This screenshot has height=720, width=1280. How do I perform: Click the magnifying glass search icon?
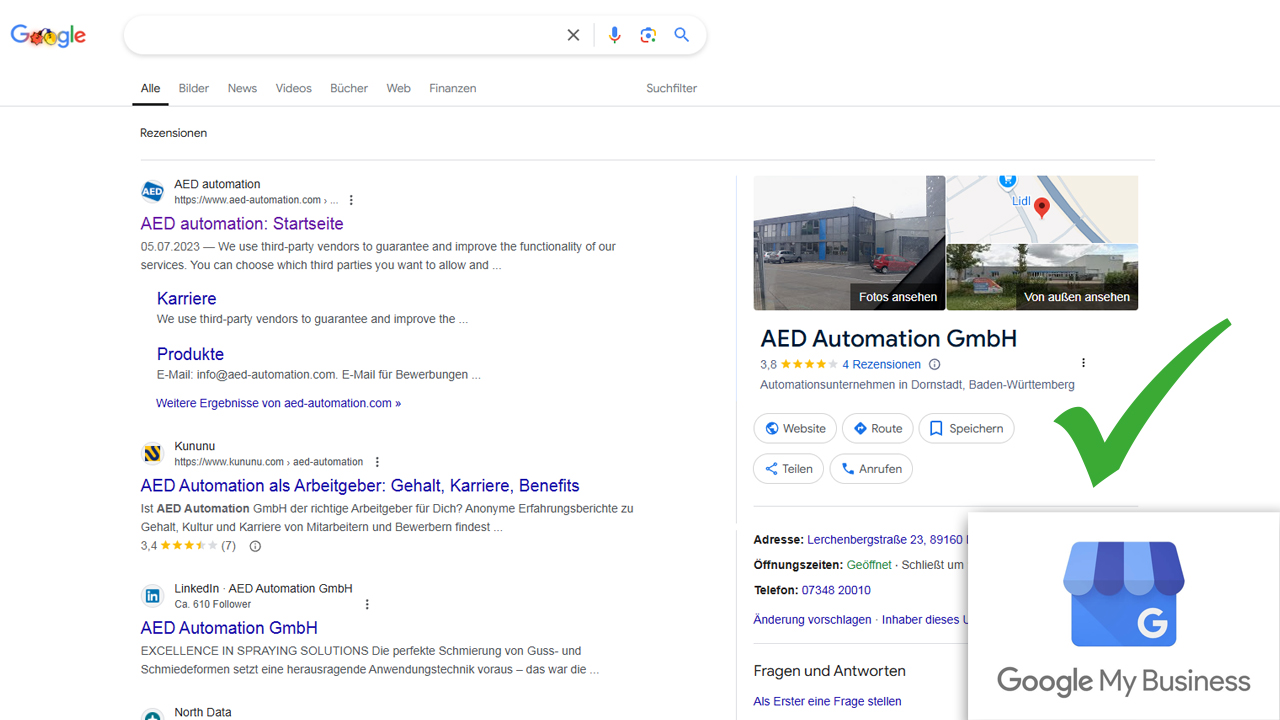click(x=682, y=35)
